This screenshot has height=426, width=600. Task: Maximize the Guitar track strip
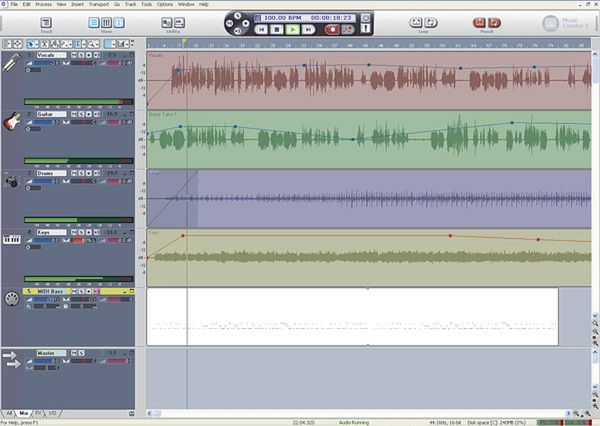point(132,114)
